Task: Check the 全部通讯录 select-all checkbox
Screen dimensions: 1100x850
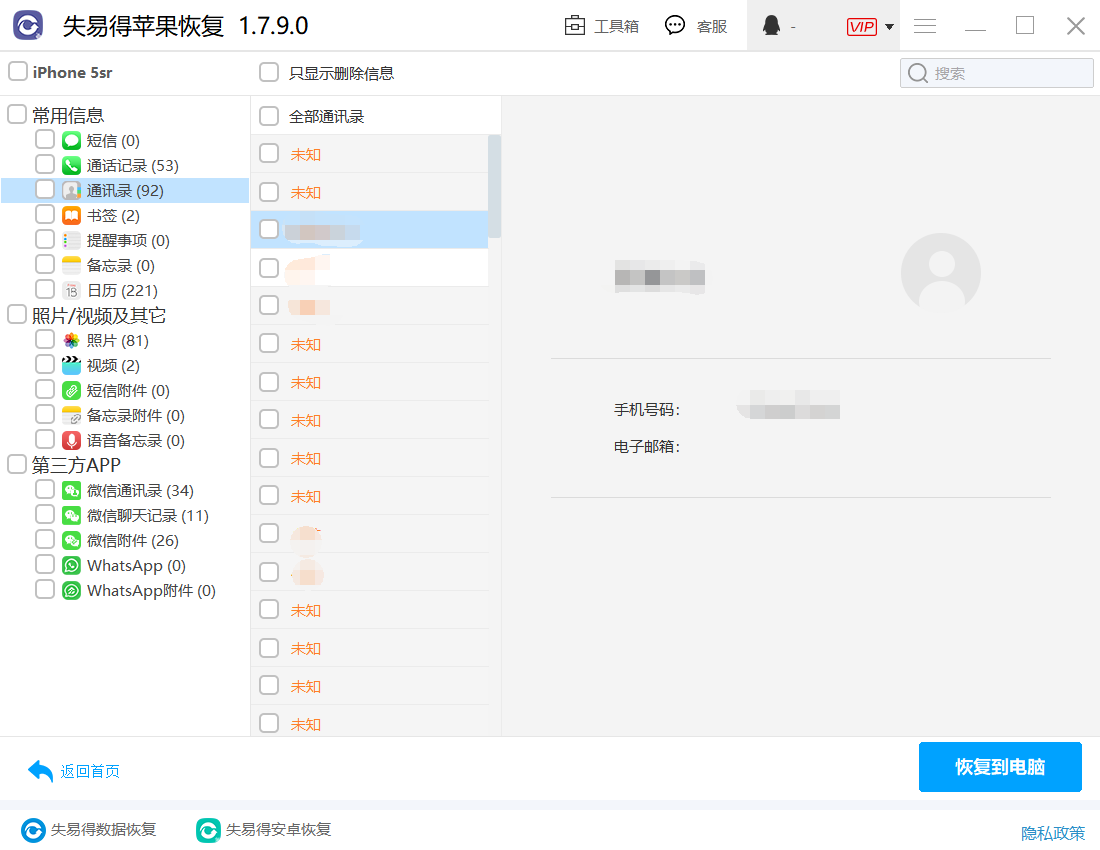Action: pos(269,117)
